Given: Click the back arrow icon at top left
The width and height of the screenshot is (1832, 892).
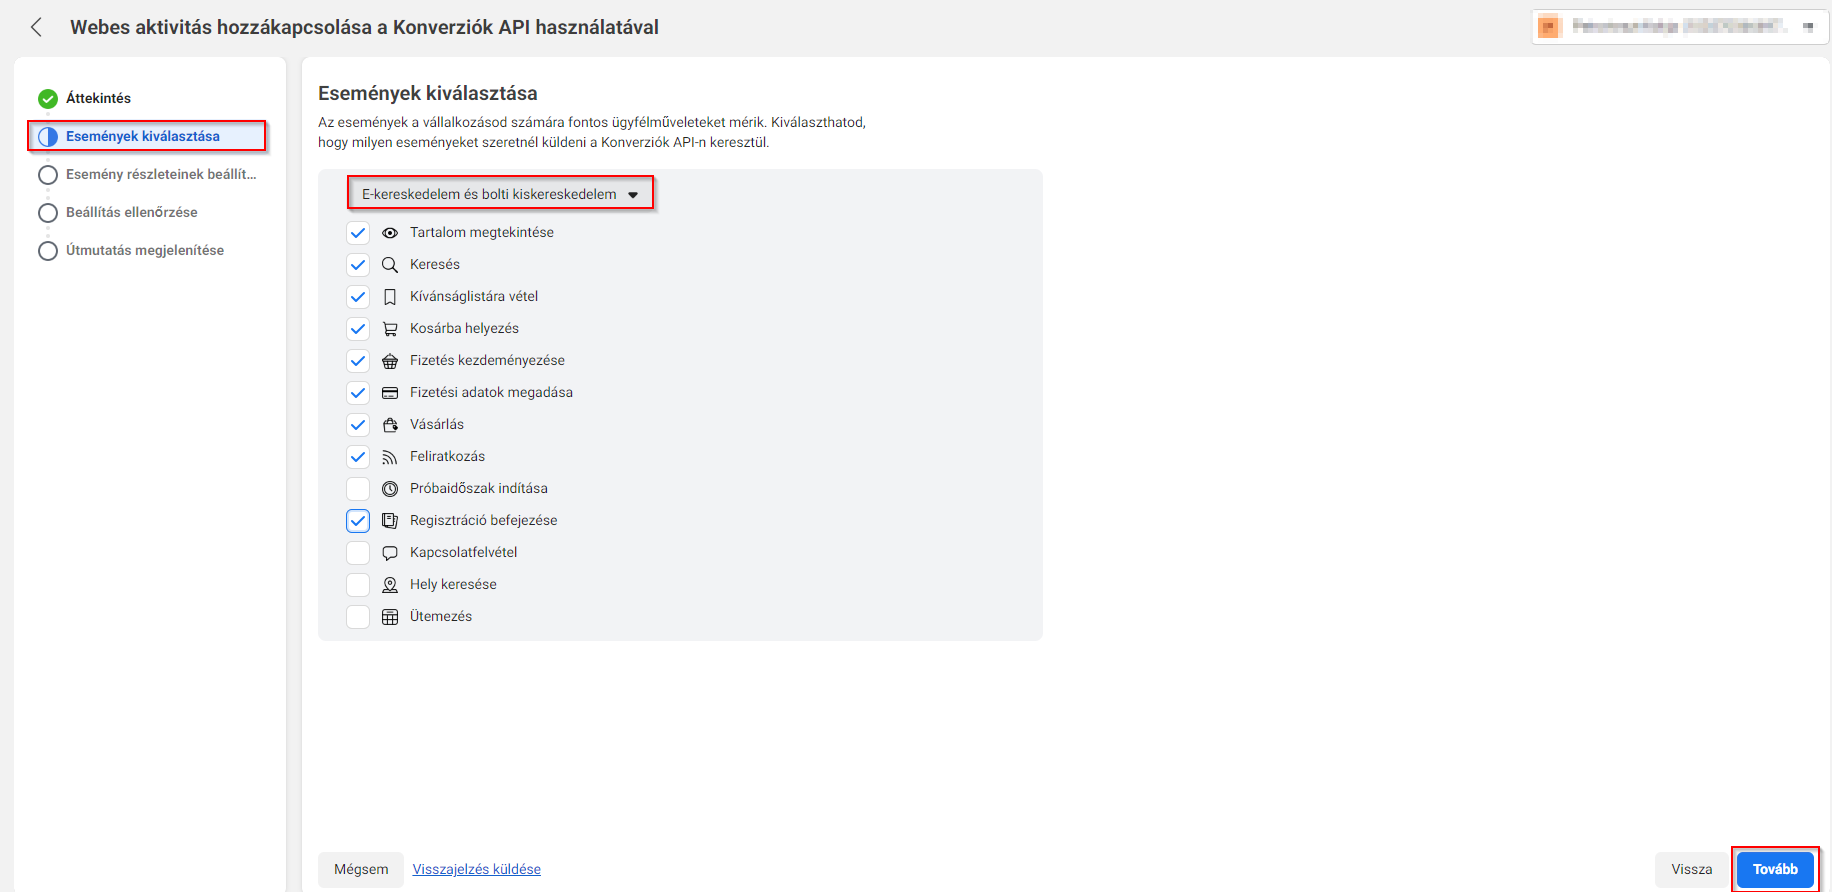Looking at the screenshot, I should pos(36,27).
